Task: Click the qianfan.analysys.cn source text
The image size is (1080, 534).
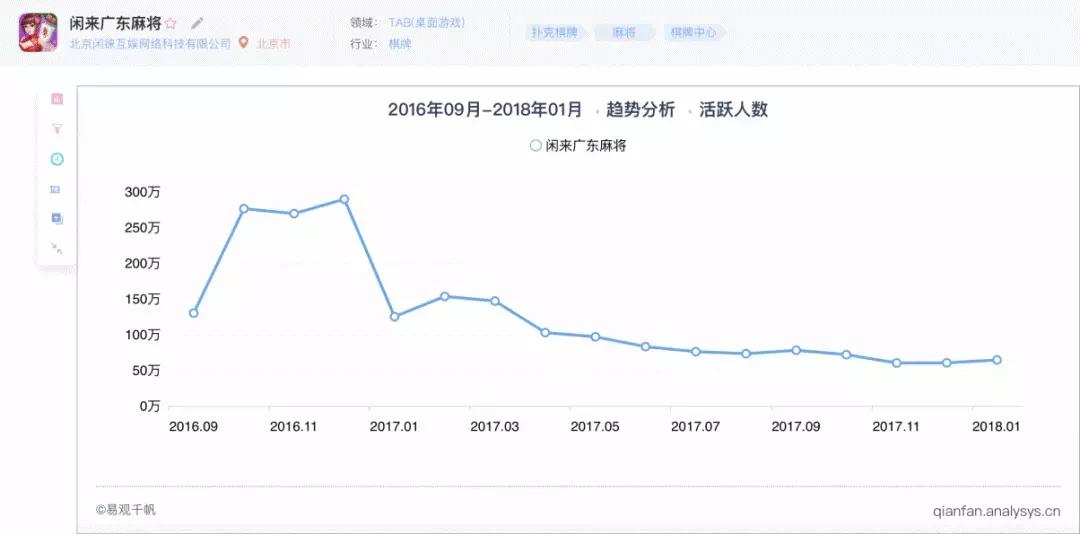Action: 997,511
